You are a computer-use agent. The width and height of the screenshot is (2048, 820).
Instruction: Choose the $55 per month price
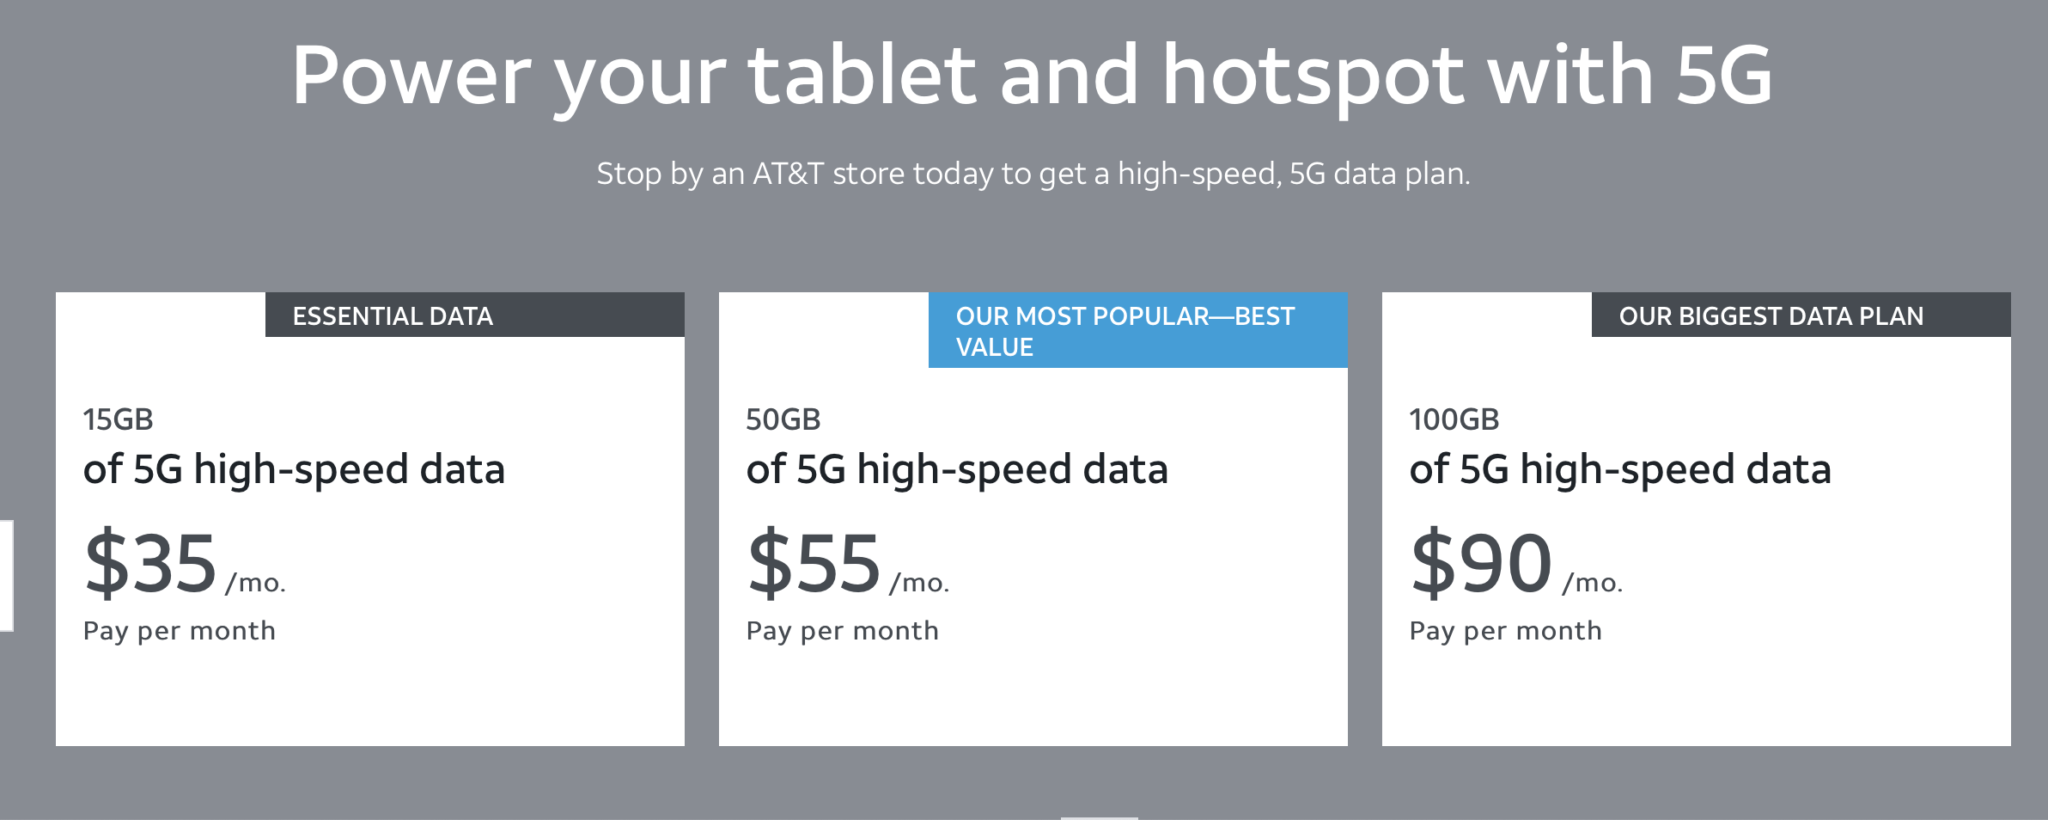pos(814,563)
